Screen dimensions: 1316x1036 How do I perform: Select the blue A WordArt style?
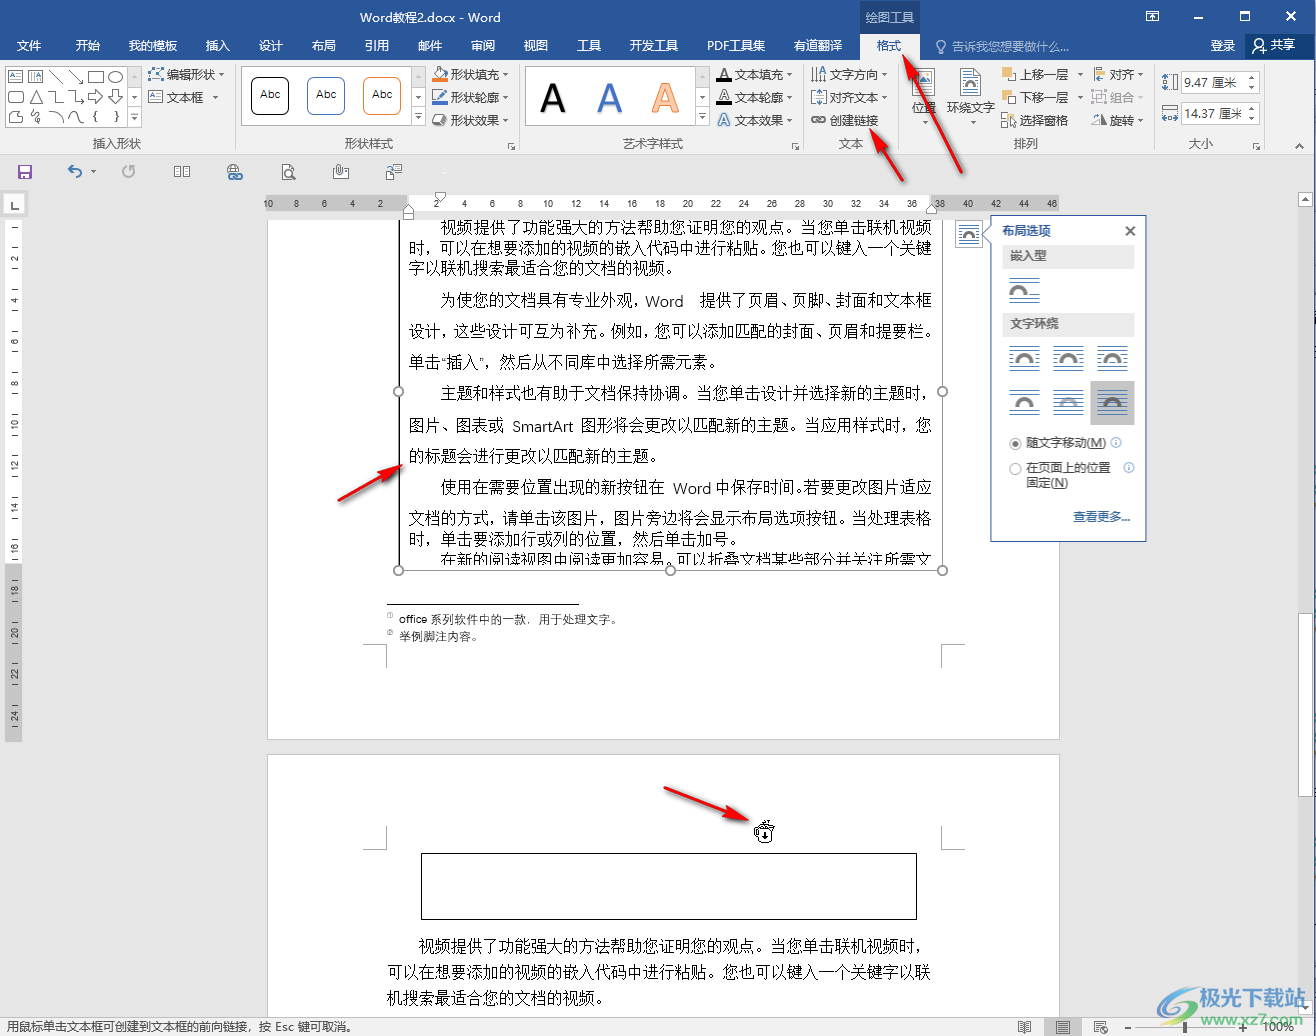click(x=609, y=98)
